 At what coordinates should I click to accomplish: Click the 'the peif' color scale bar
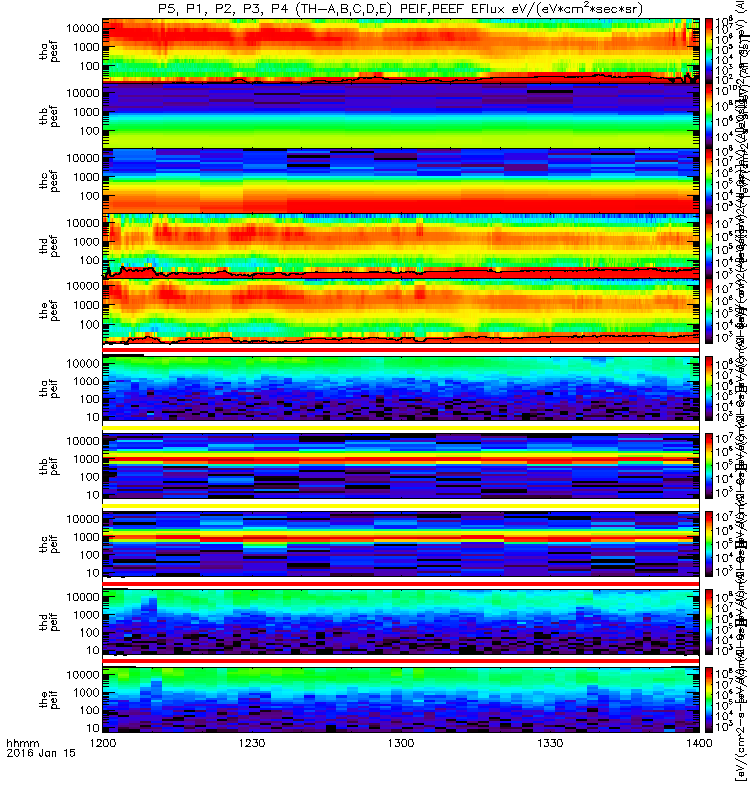[709, 700]
